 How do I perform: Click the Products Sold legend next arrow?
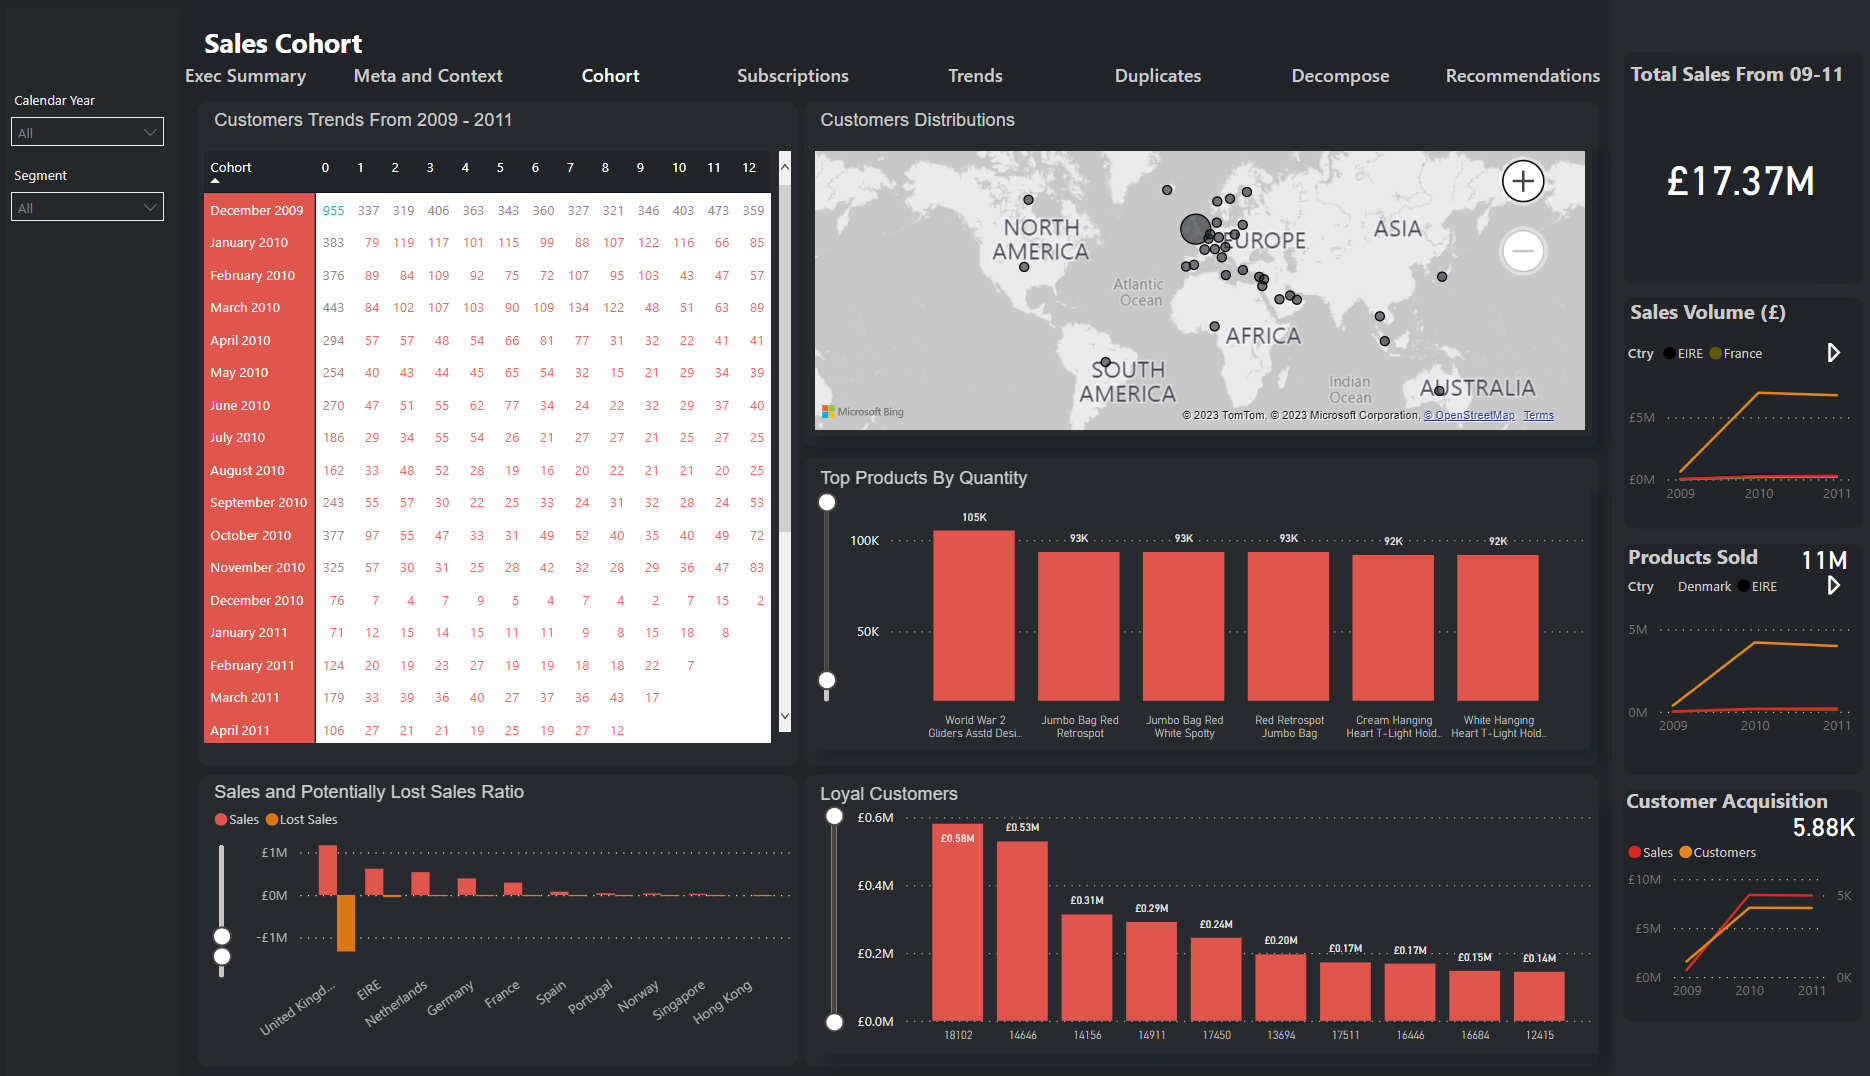click(1833, 586)
